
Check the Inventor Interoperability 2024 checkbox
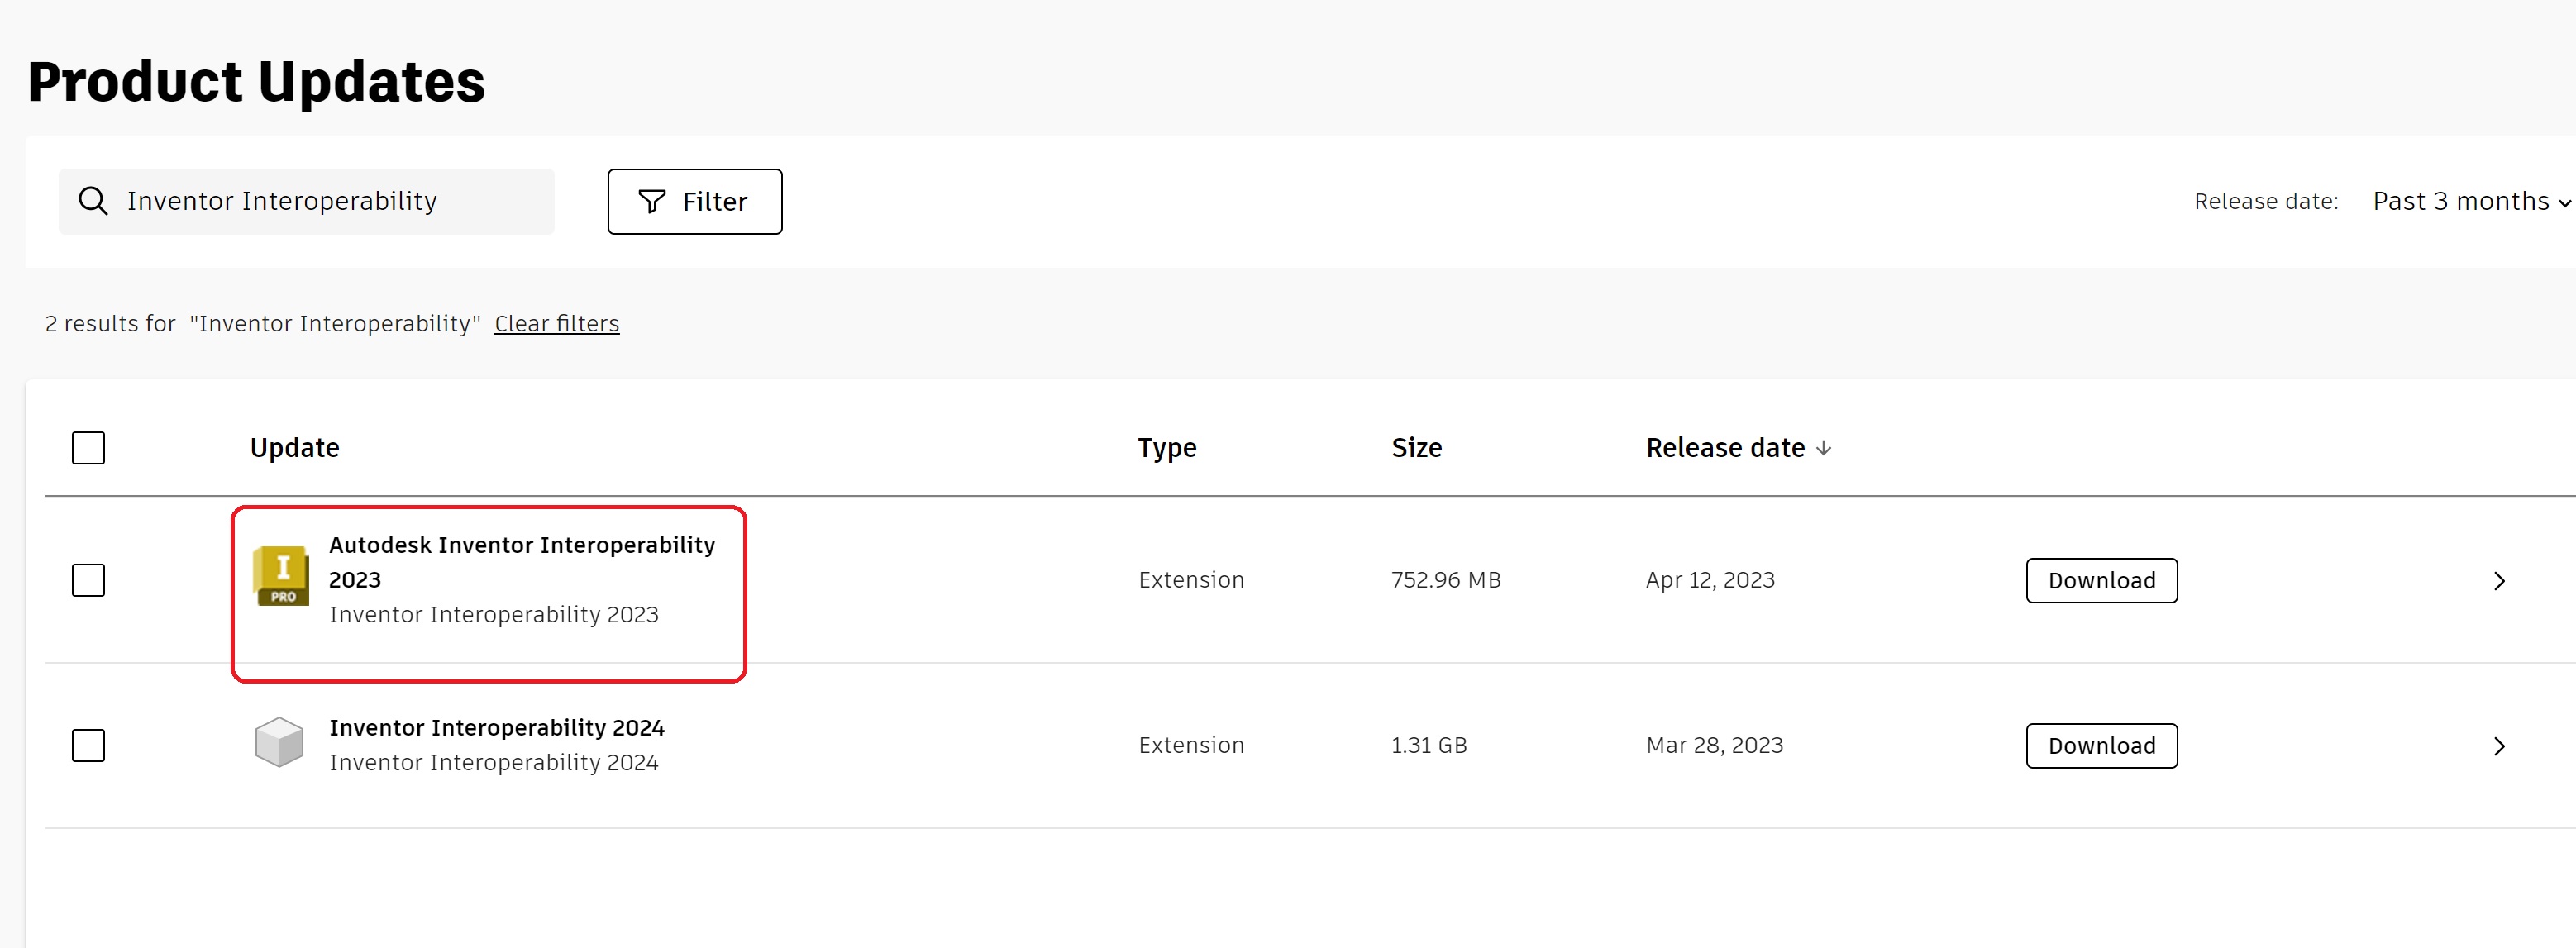click(88, 744)
